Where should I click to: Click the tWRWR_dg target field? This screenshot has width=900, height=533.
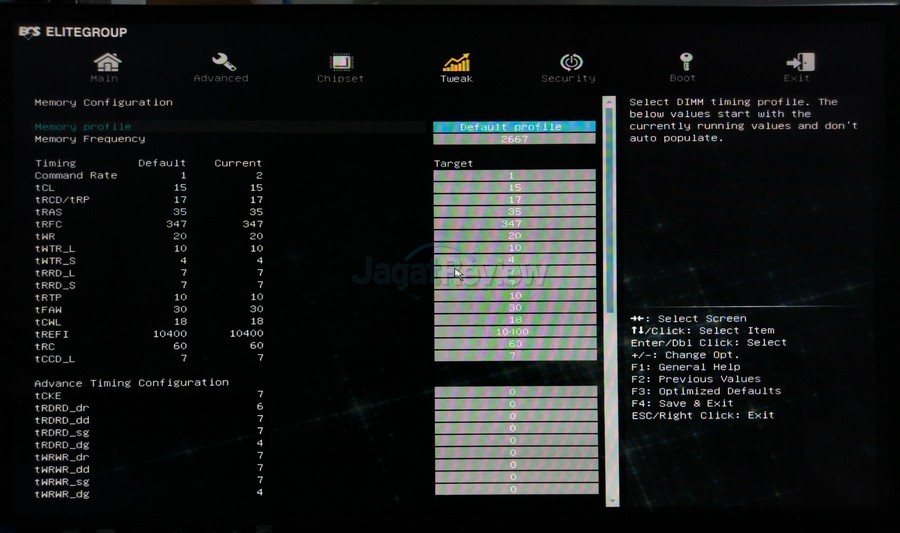pyautogui.click(x=514, y=489)
